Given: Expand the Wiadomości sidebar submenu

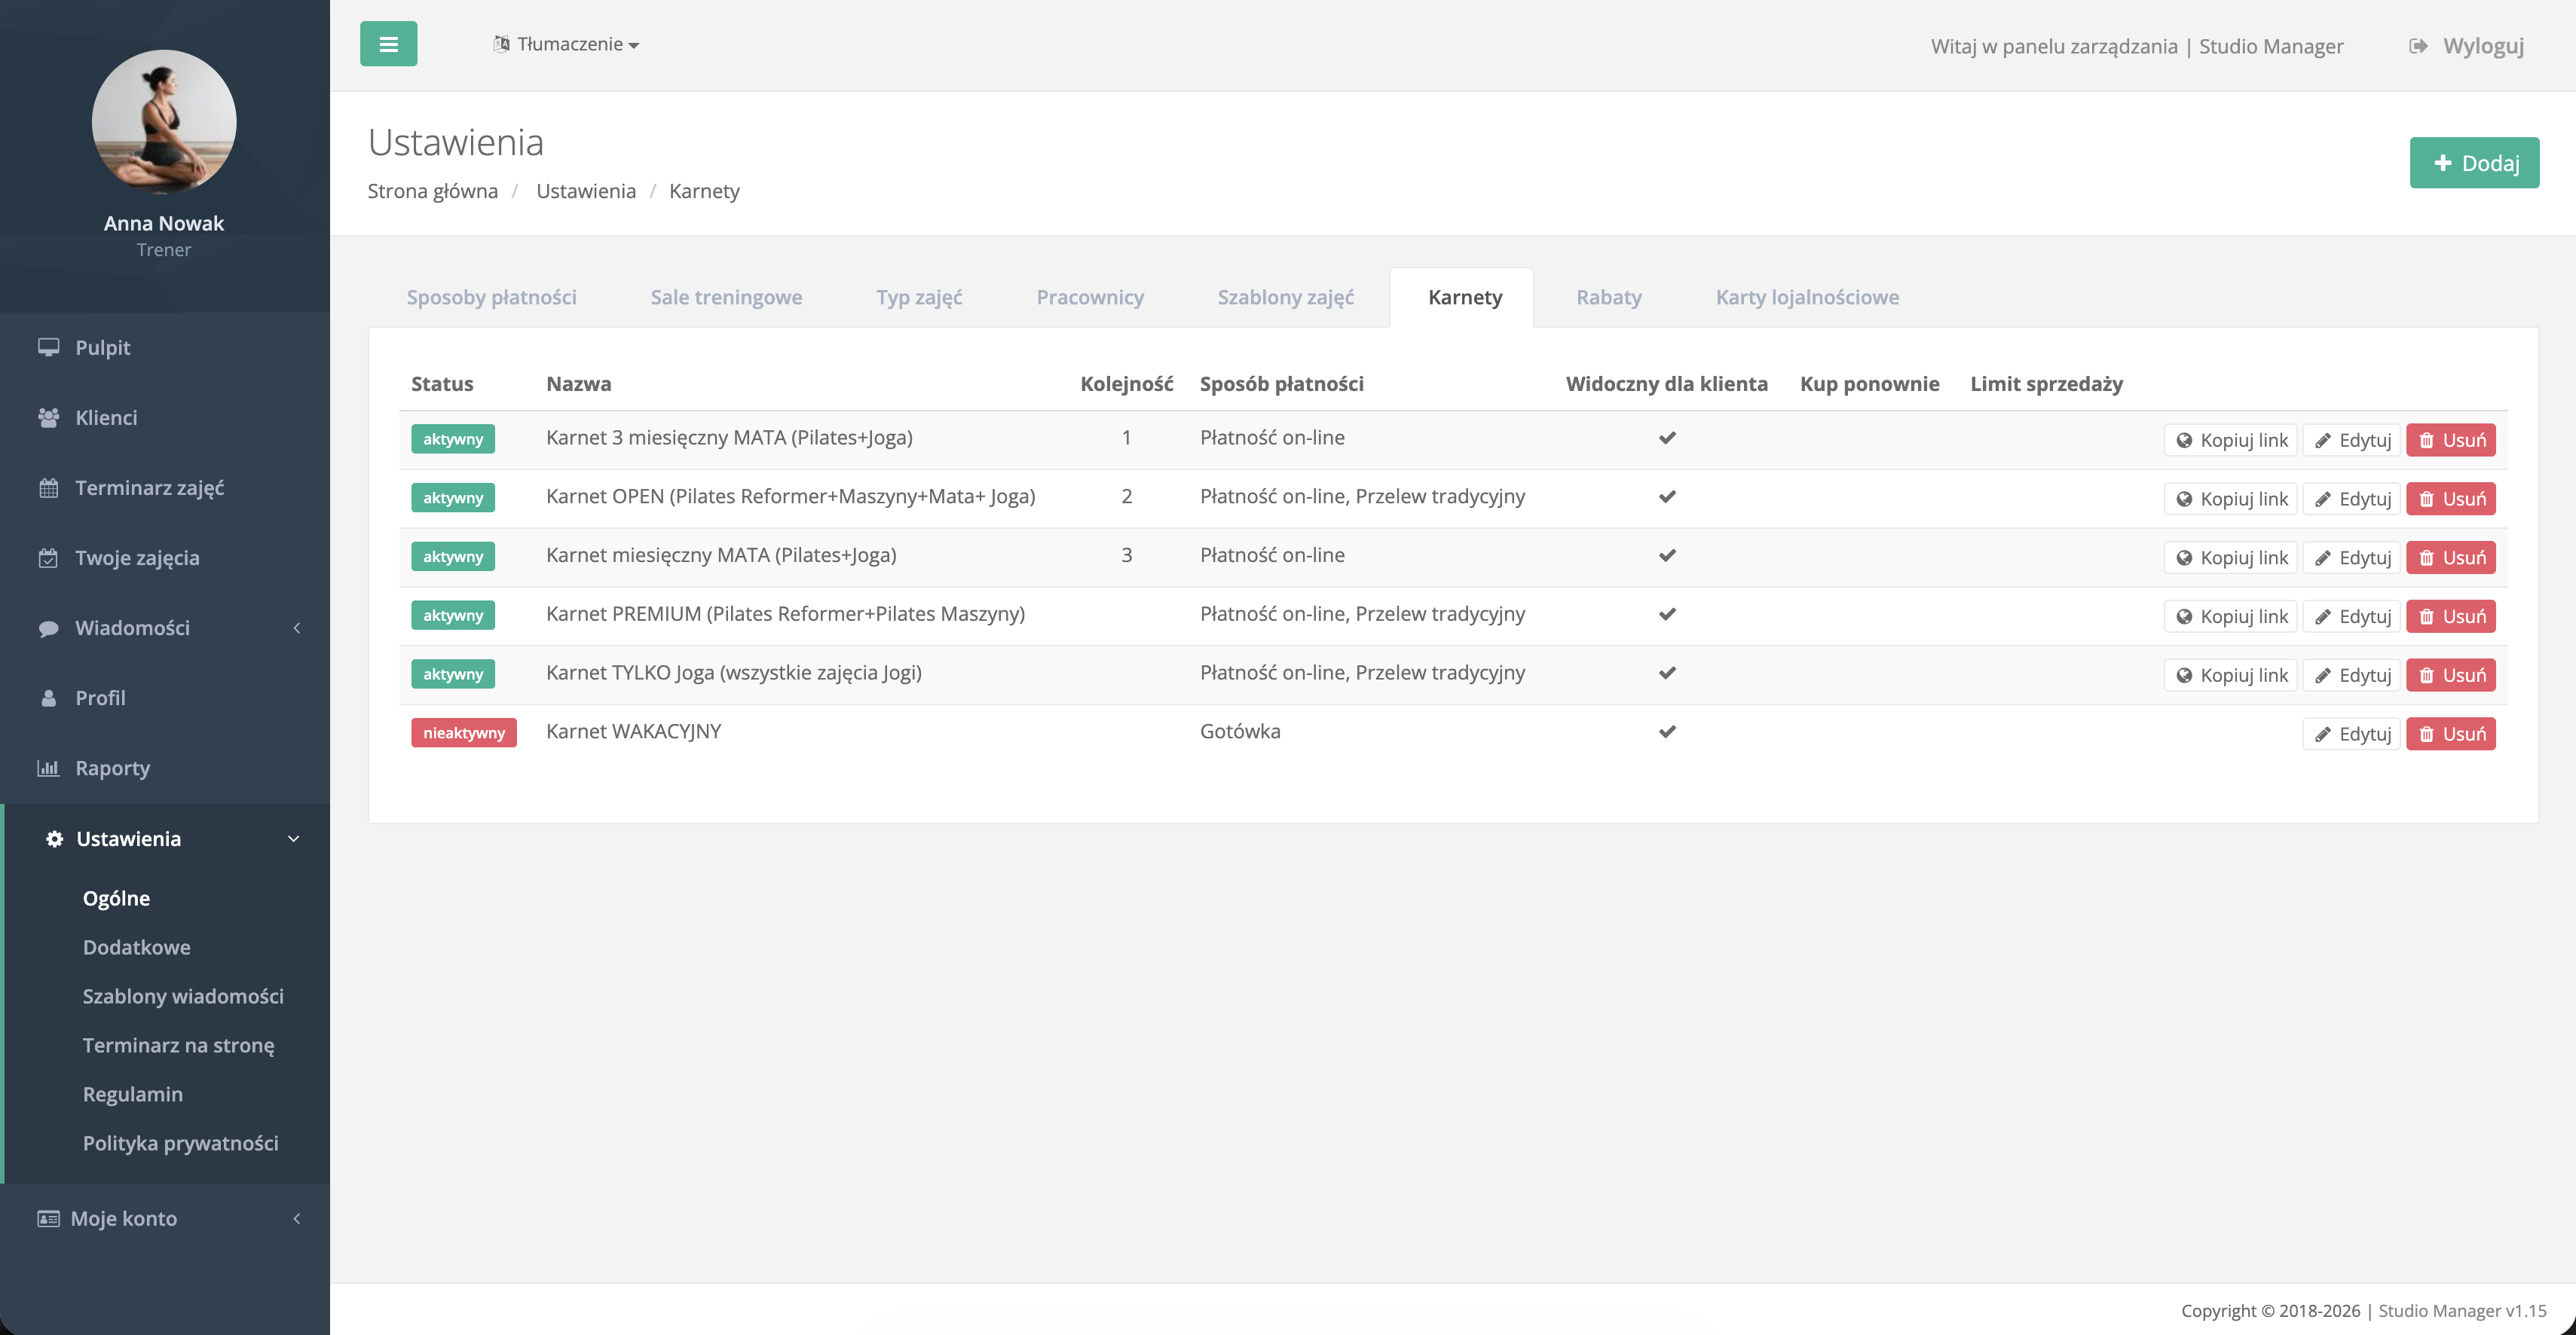Looking at the screenshot, I should 296,628.
